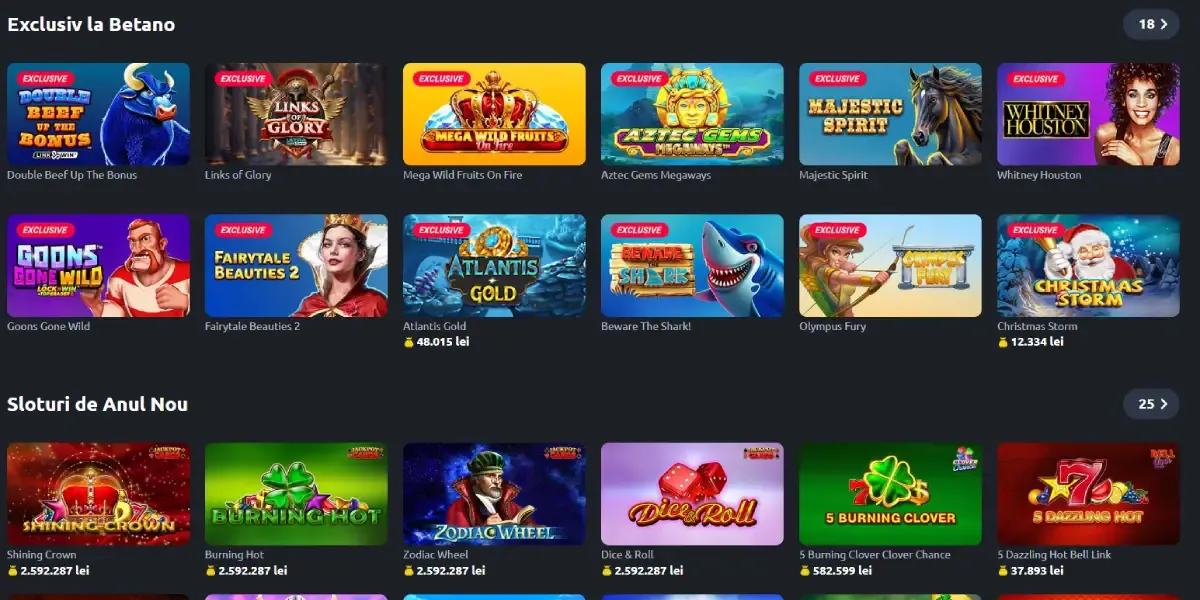This screenshot has width=1200, height=600.
Task: Click the Dice & Roll jackpot amount
Action: tap(650, 571)
